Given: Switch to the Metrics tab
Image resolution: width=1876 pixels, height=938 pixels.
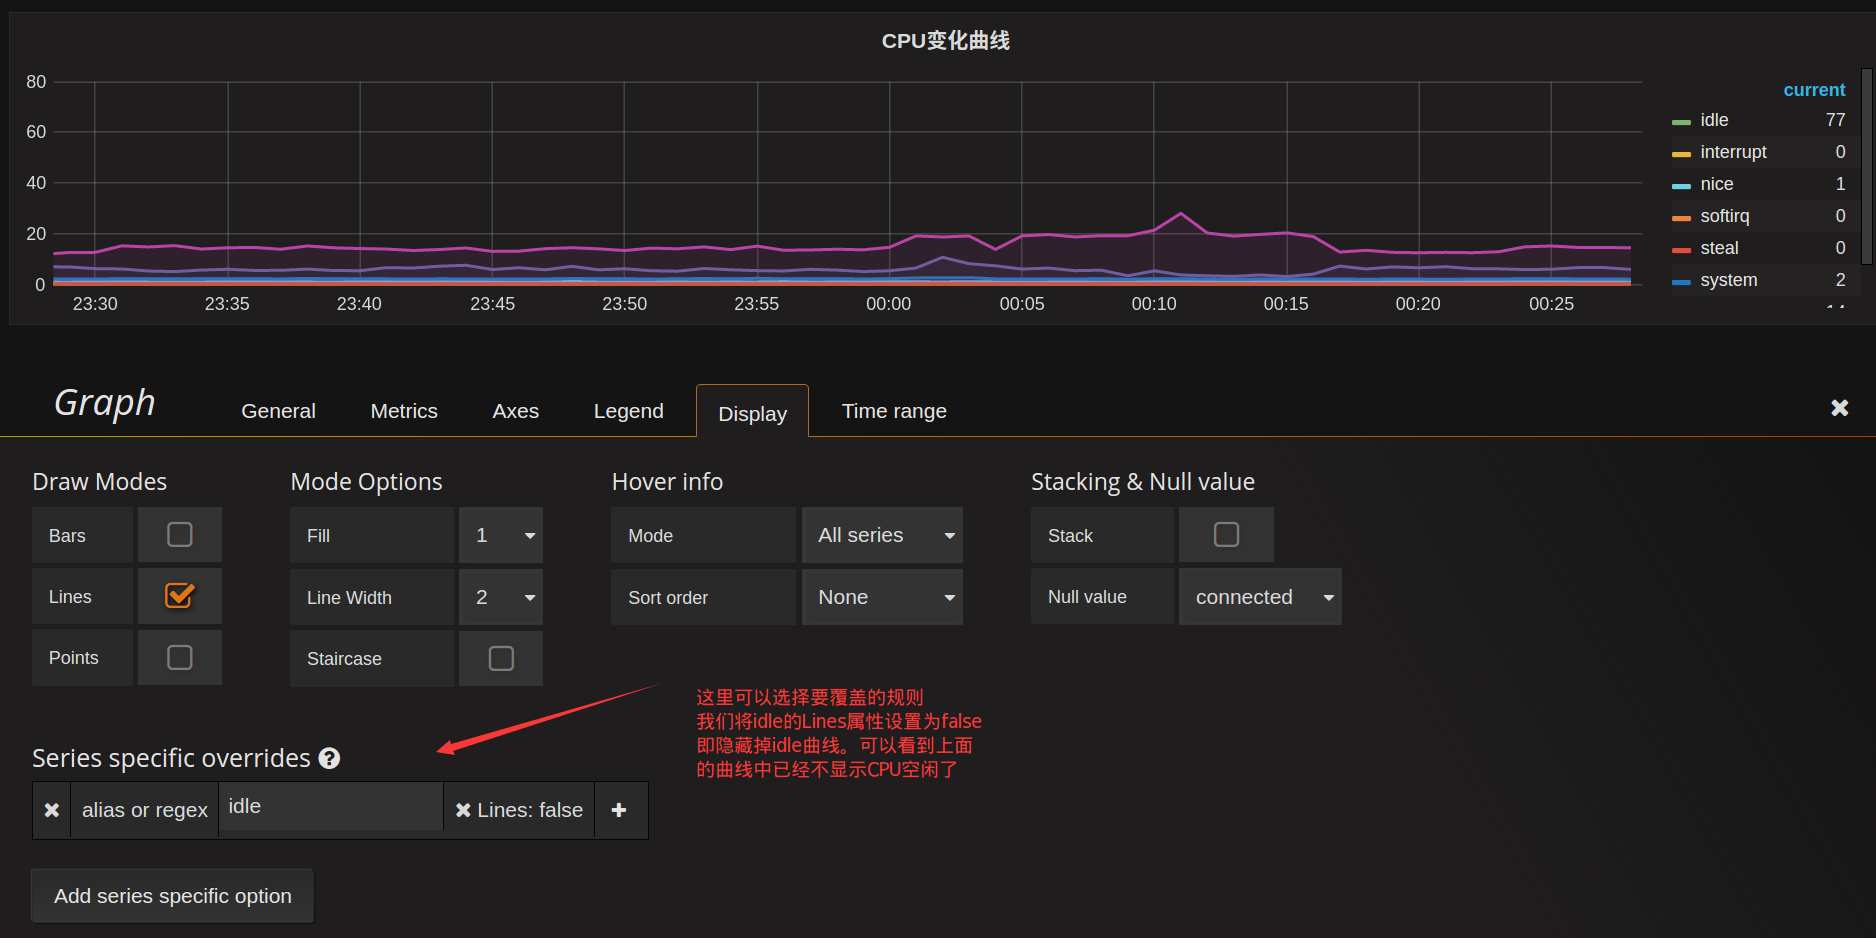Looking at the screenshot, I should 404,411.
